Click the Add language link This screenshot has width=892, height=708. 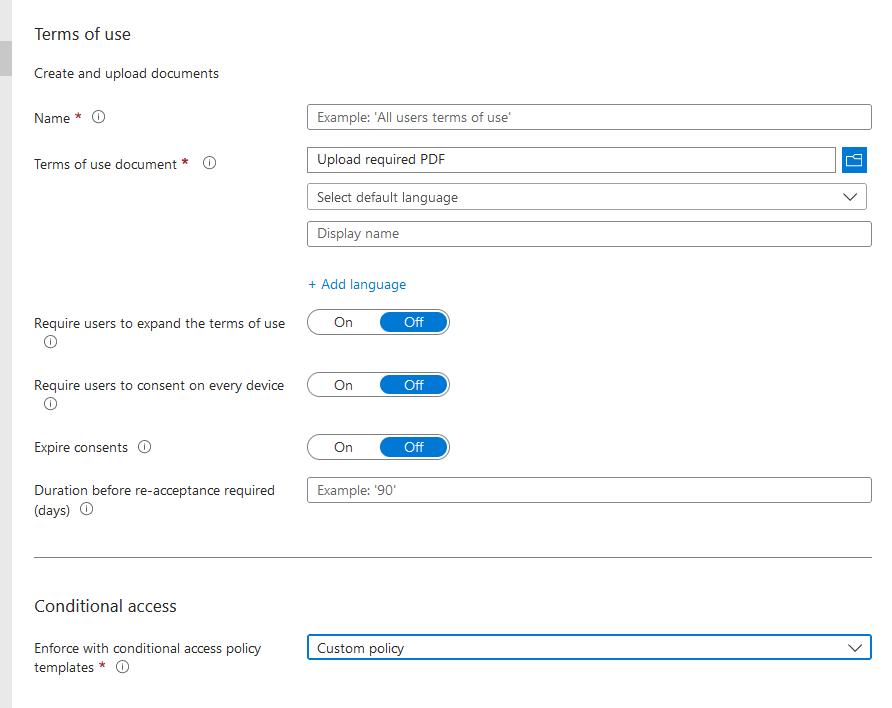(357, 284)
